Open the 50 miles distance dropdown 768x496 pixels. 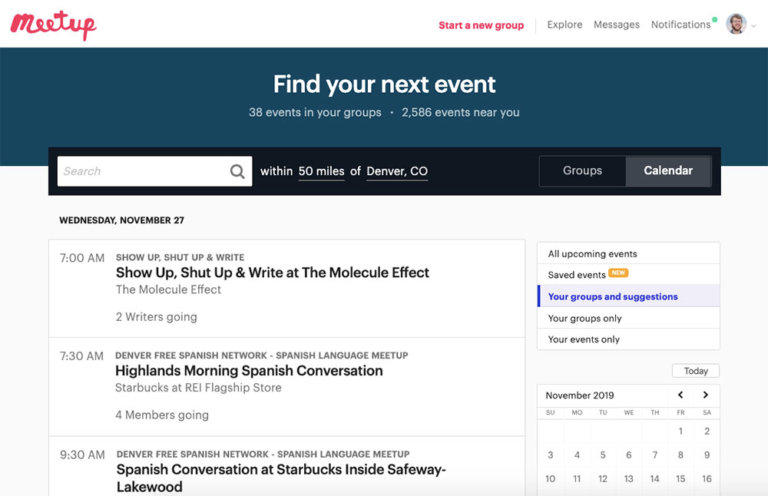click(x=321, y=171)
